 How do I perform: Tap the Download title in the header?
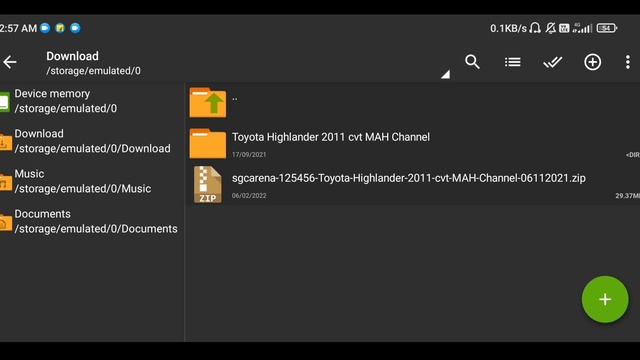(x=72, y=56)
